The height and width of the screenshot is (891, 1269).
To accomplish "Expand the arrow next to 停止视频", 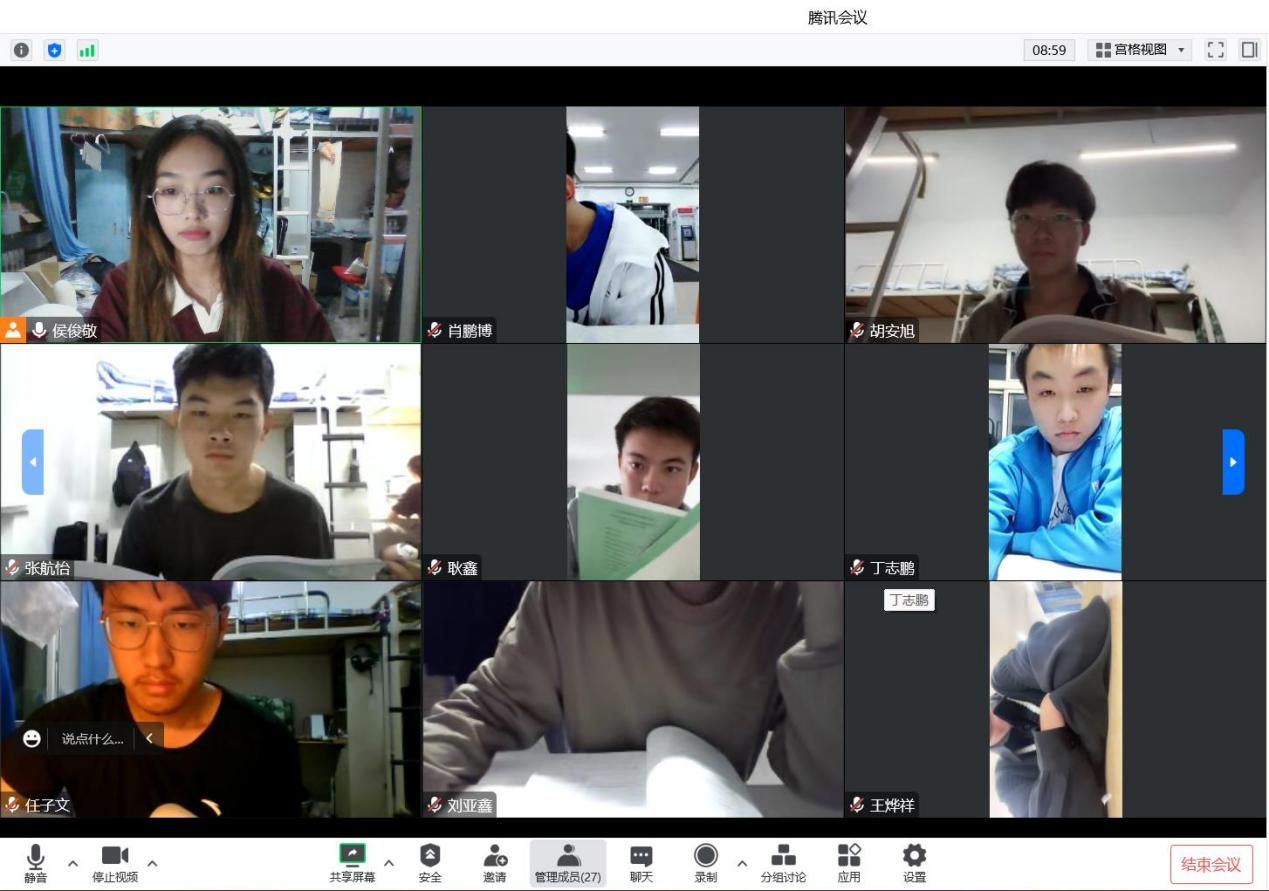I will coord(152,863).
